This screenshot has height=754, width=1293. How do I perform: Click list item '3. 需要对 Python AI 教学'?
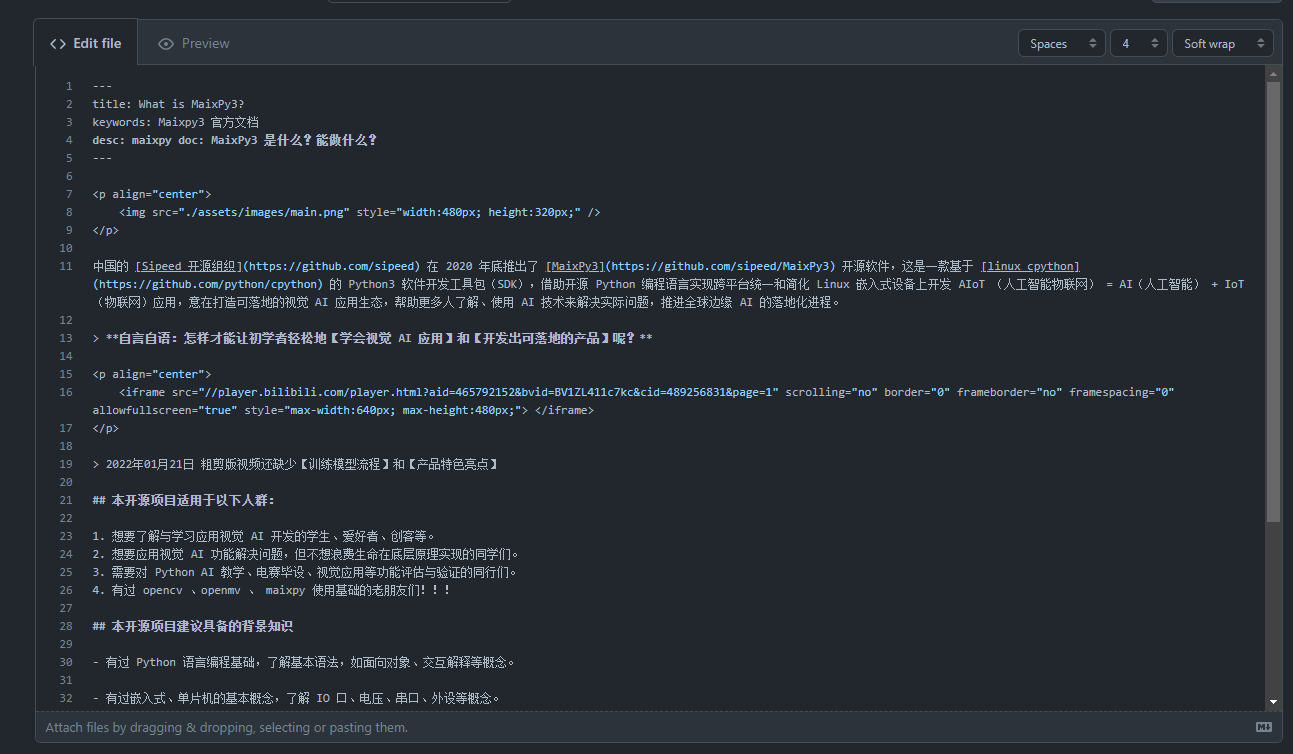click(304, 572)
